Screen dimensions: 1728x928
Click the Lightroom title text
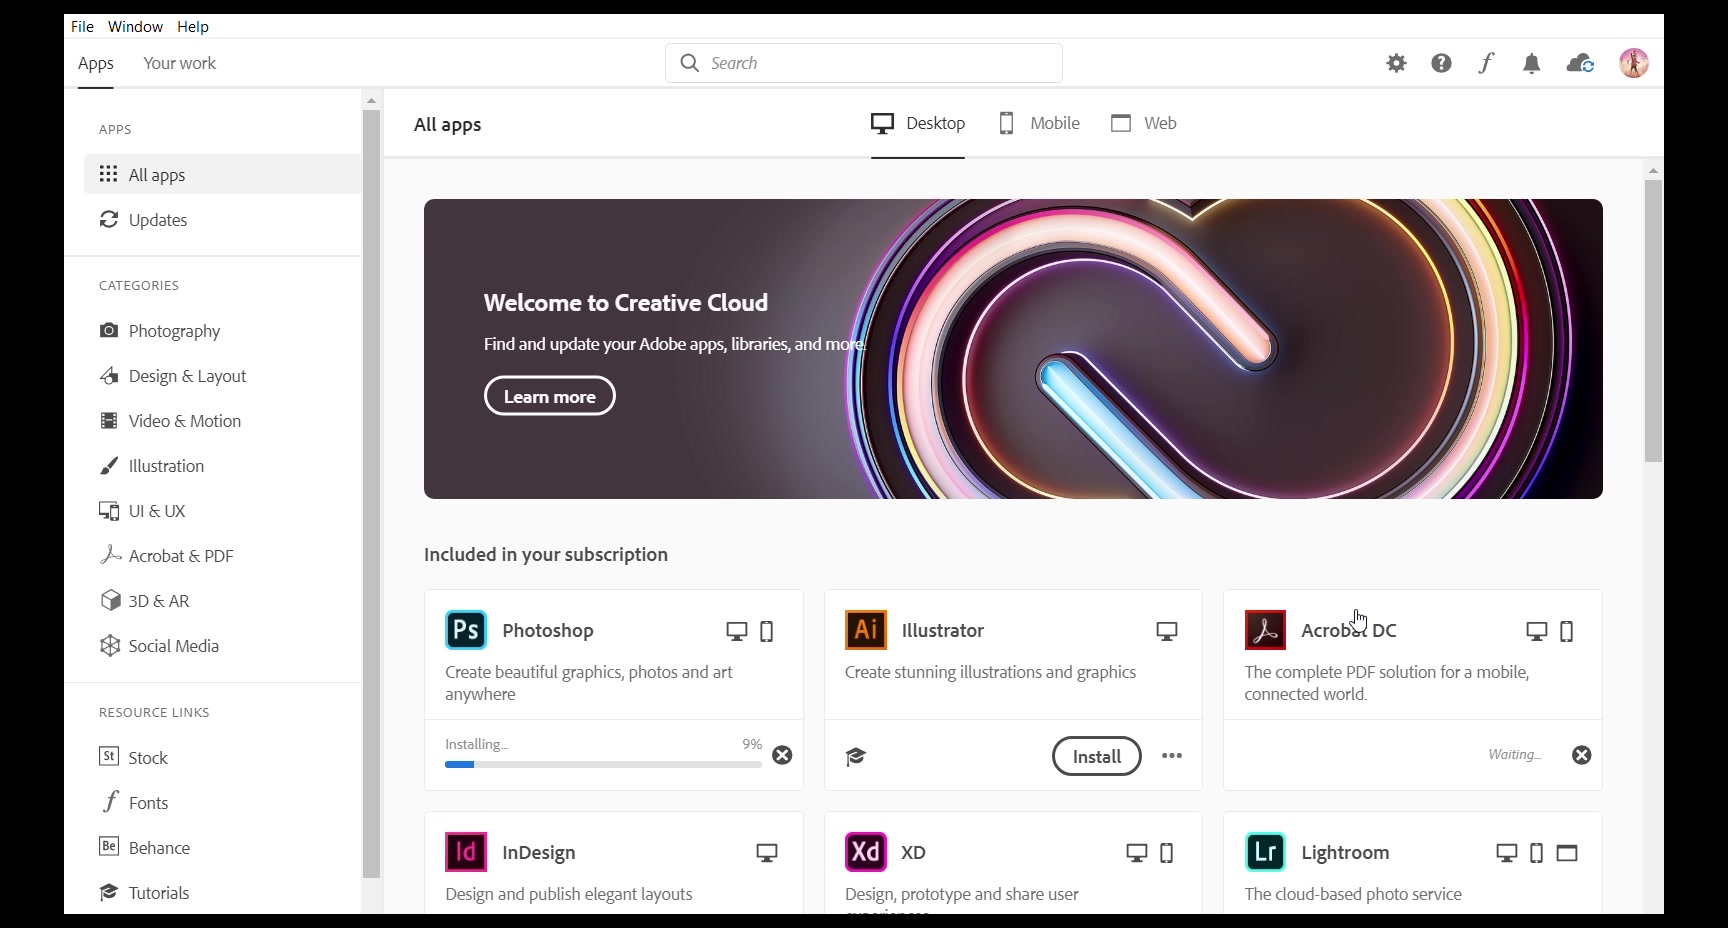(1345, 852)
